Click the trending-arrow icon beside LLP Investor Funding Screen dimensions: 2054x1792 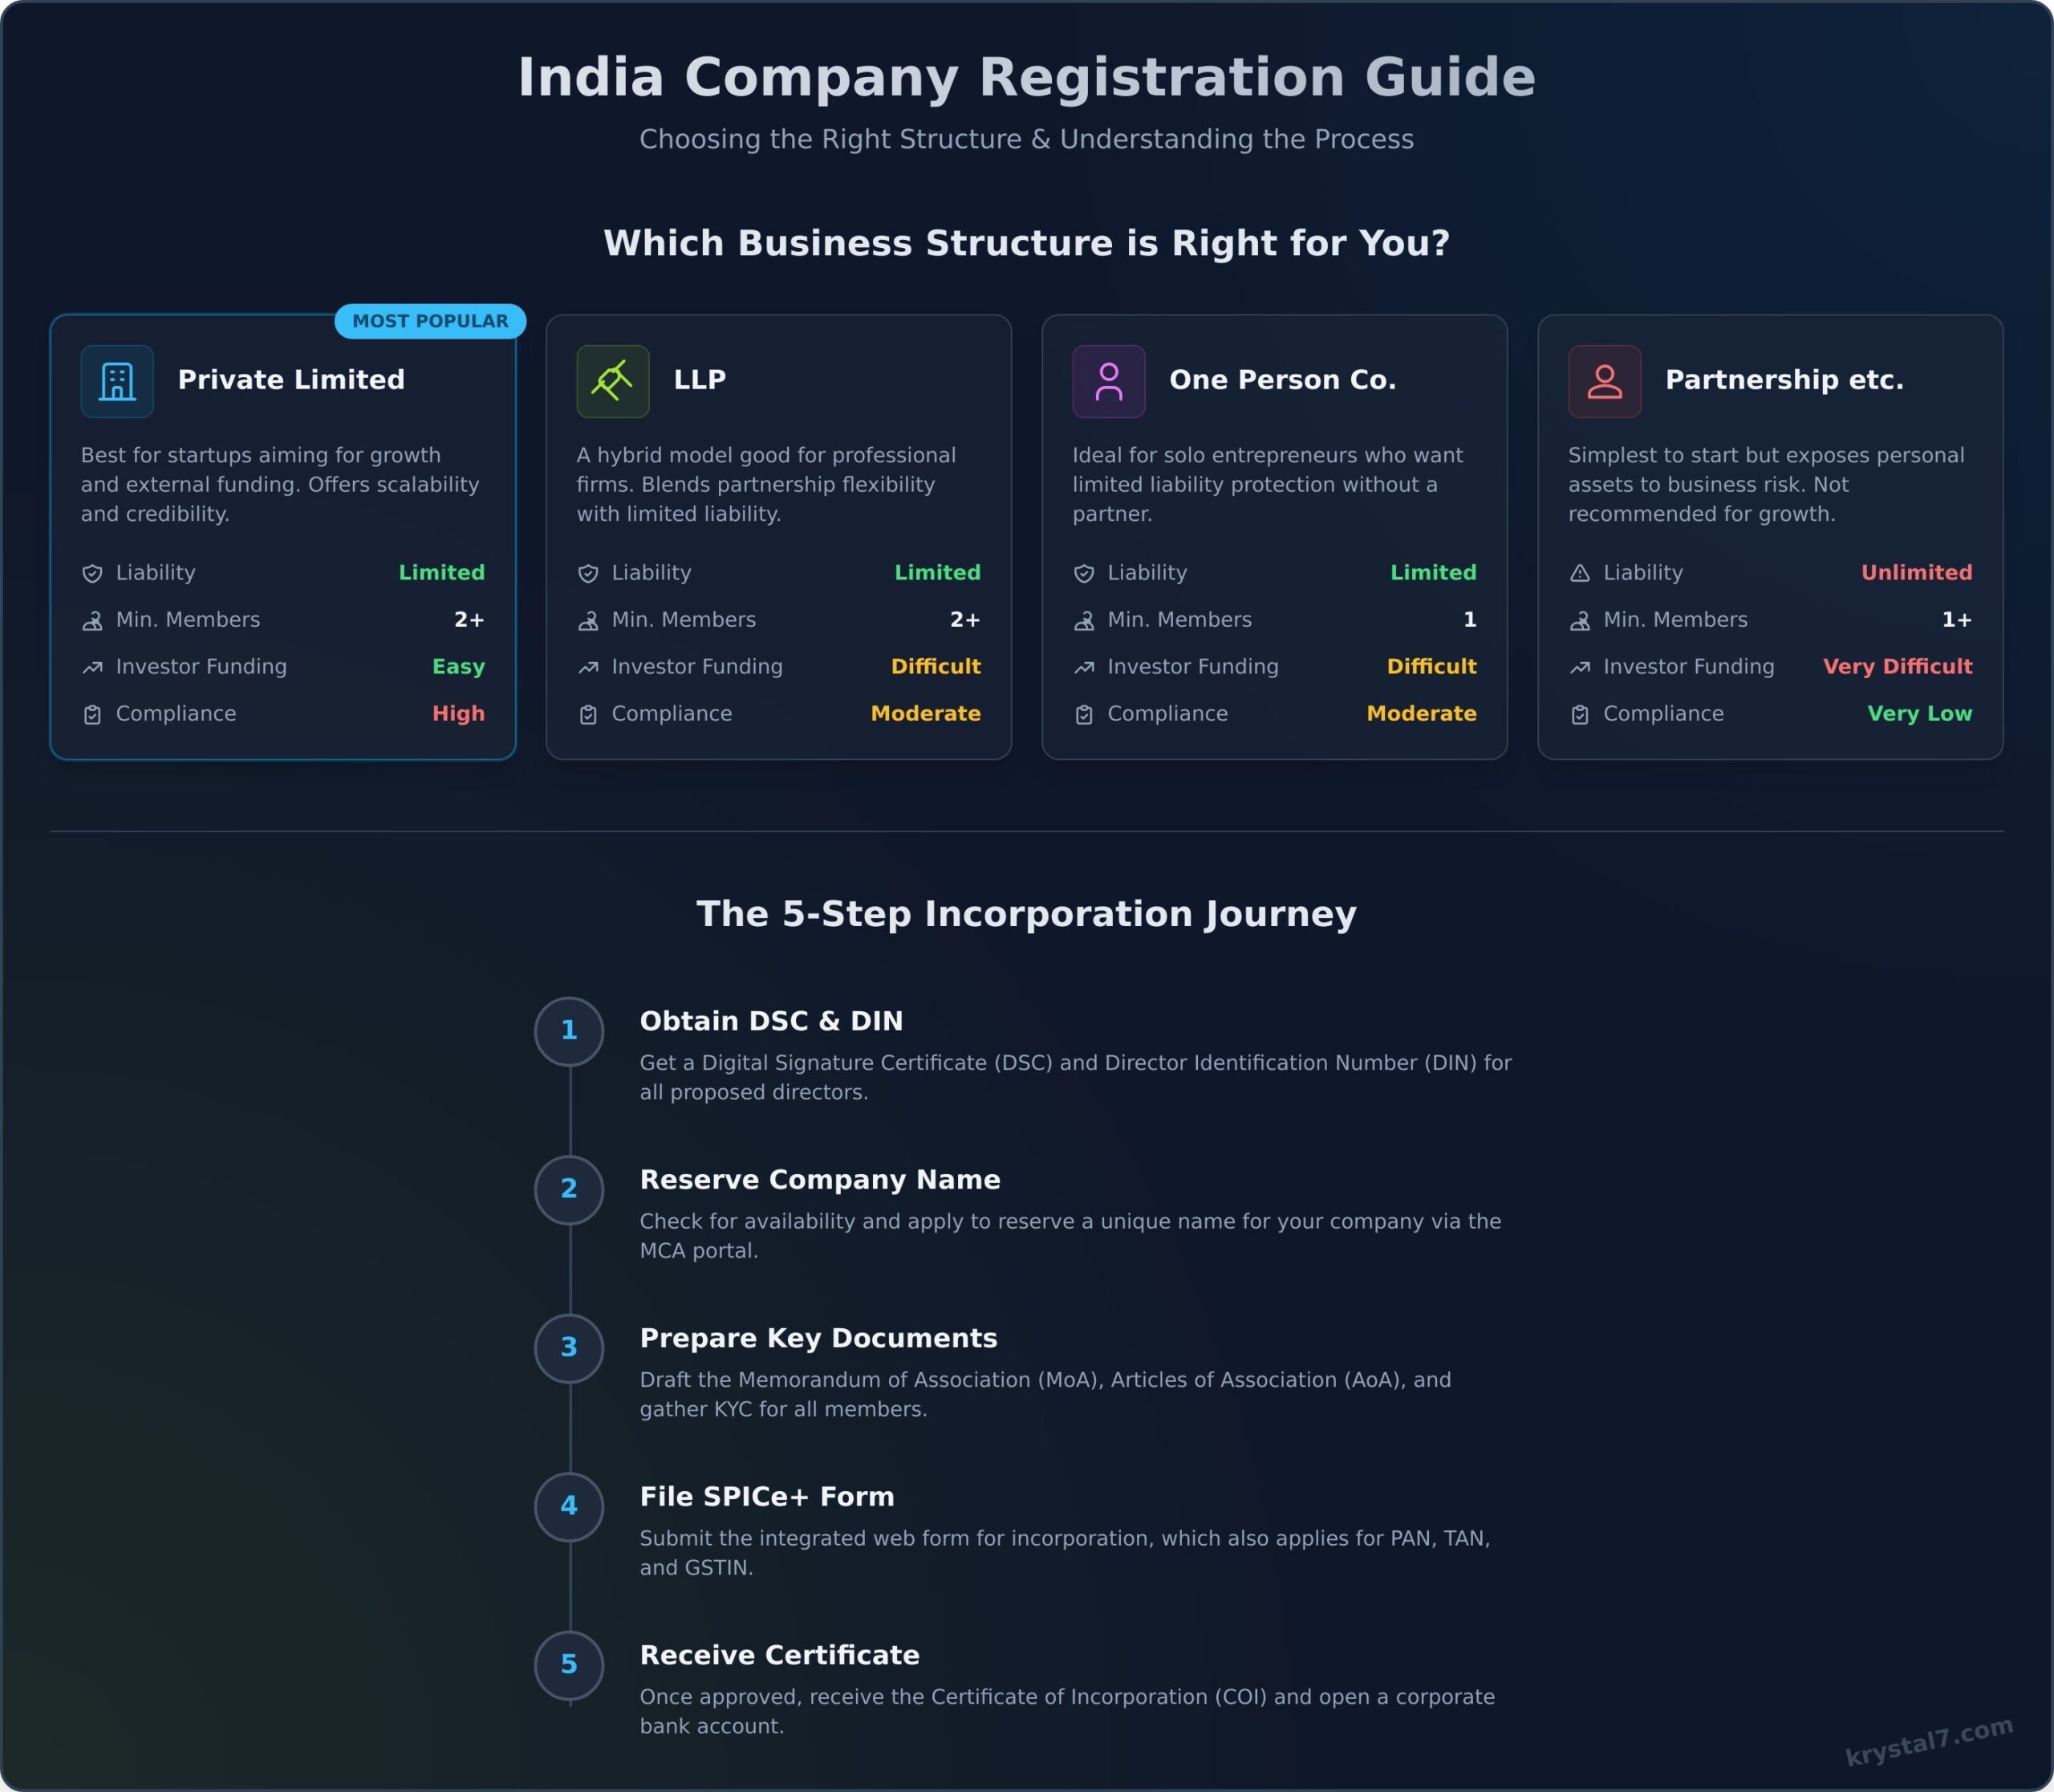click(x=588, y=666)
